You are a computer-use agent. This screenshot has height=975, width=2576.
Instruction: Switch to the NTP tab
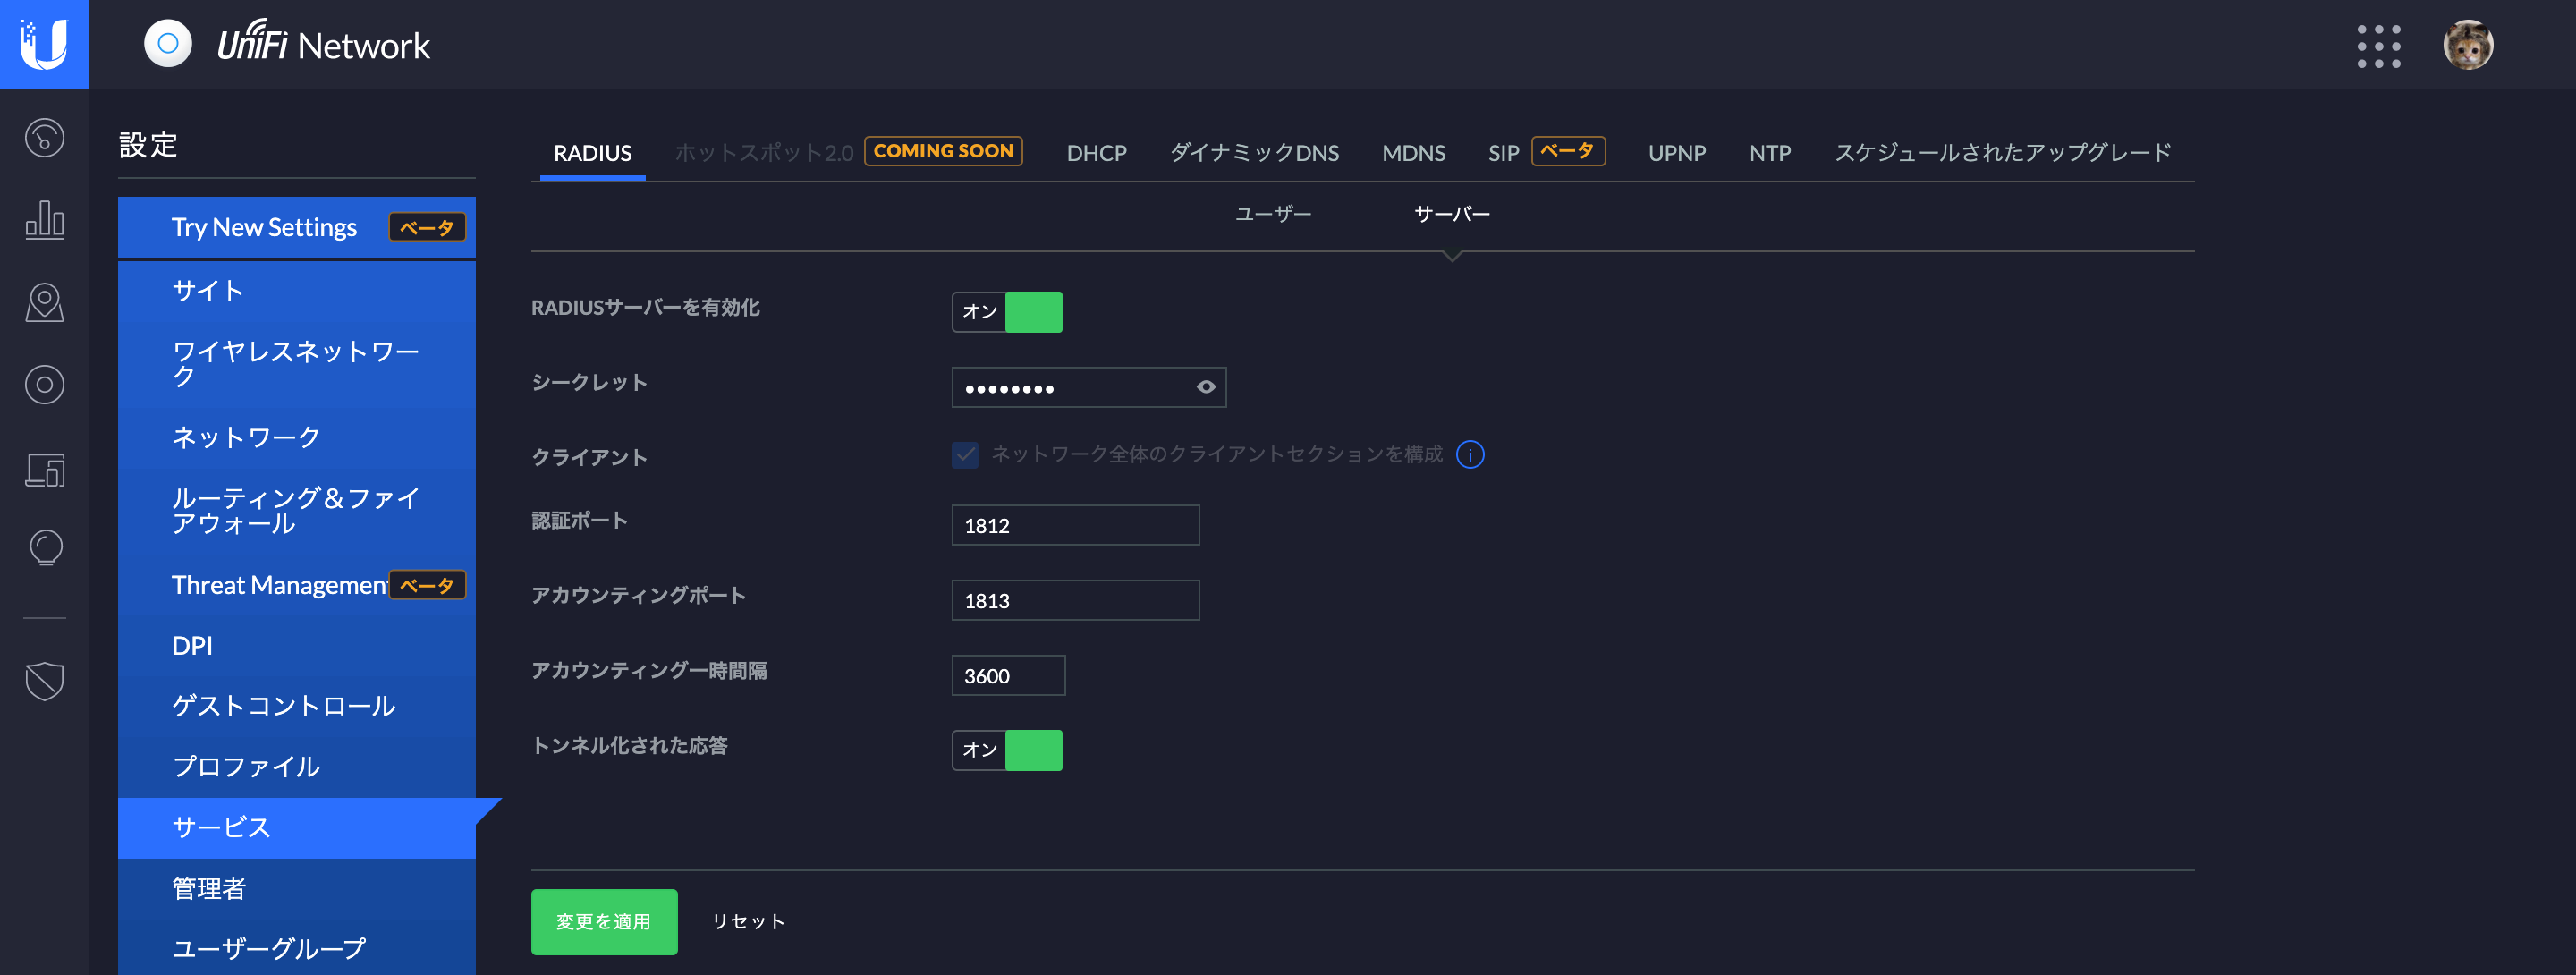pos(1770,153)
